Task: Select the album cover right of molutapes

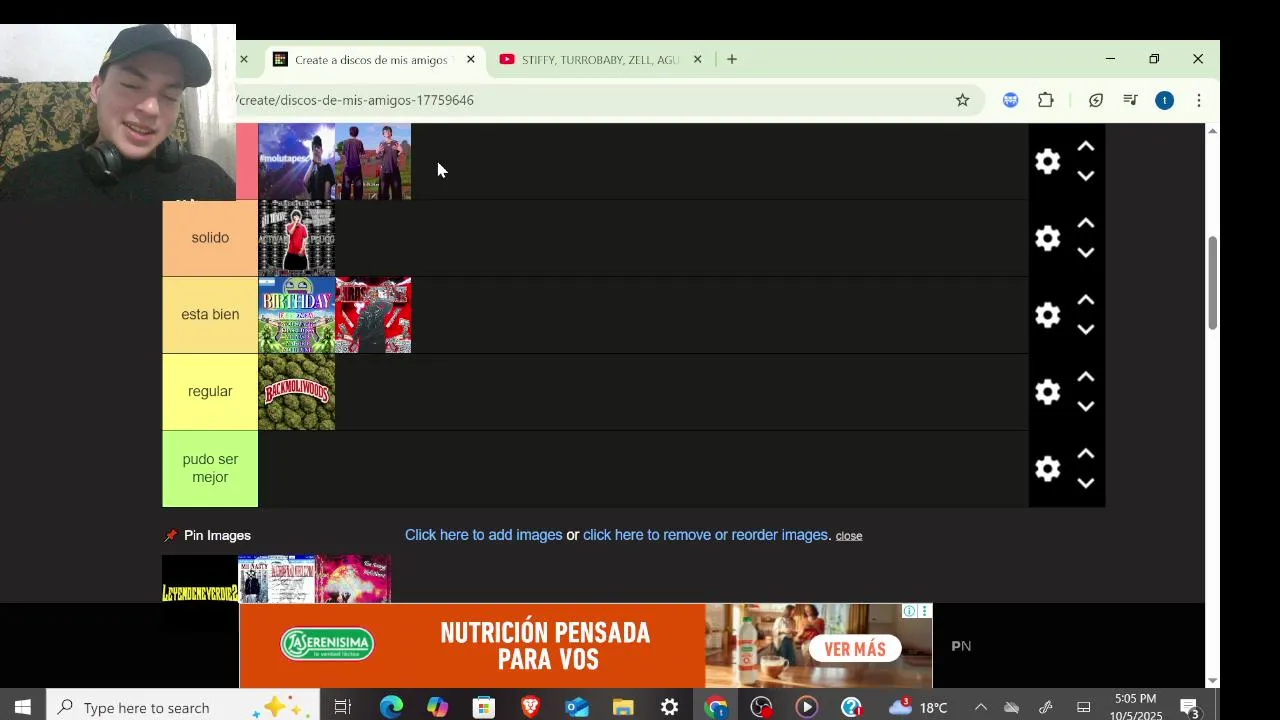Action: [x=373, y=161]
